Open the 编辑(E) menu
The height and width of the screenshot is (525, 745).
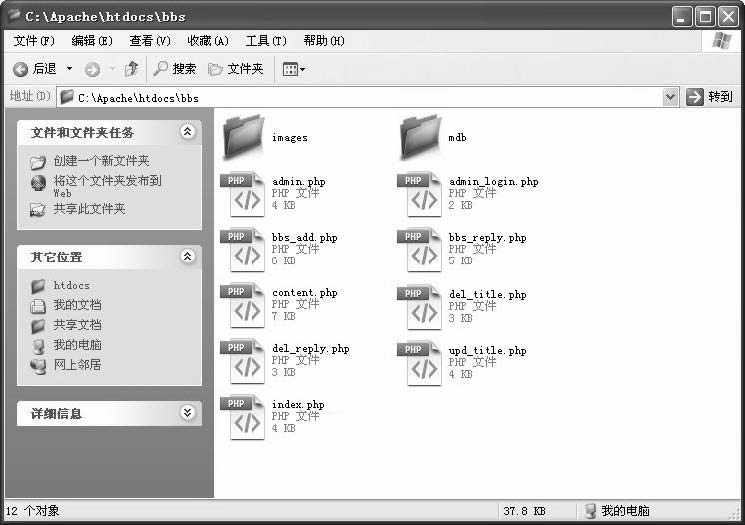(x=92, y=41)
